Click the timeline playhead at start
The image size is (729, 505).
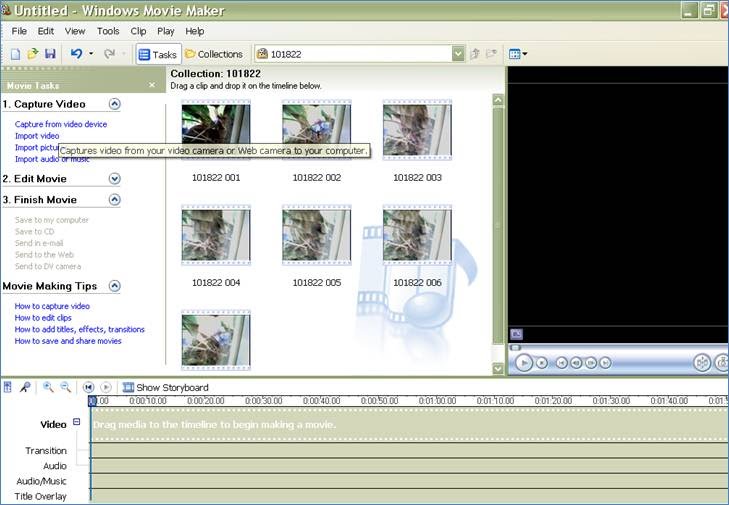92,401
